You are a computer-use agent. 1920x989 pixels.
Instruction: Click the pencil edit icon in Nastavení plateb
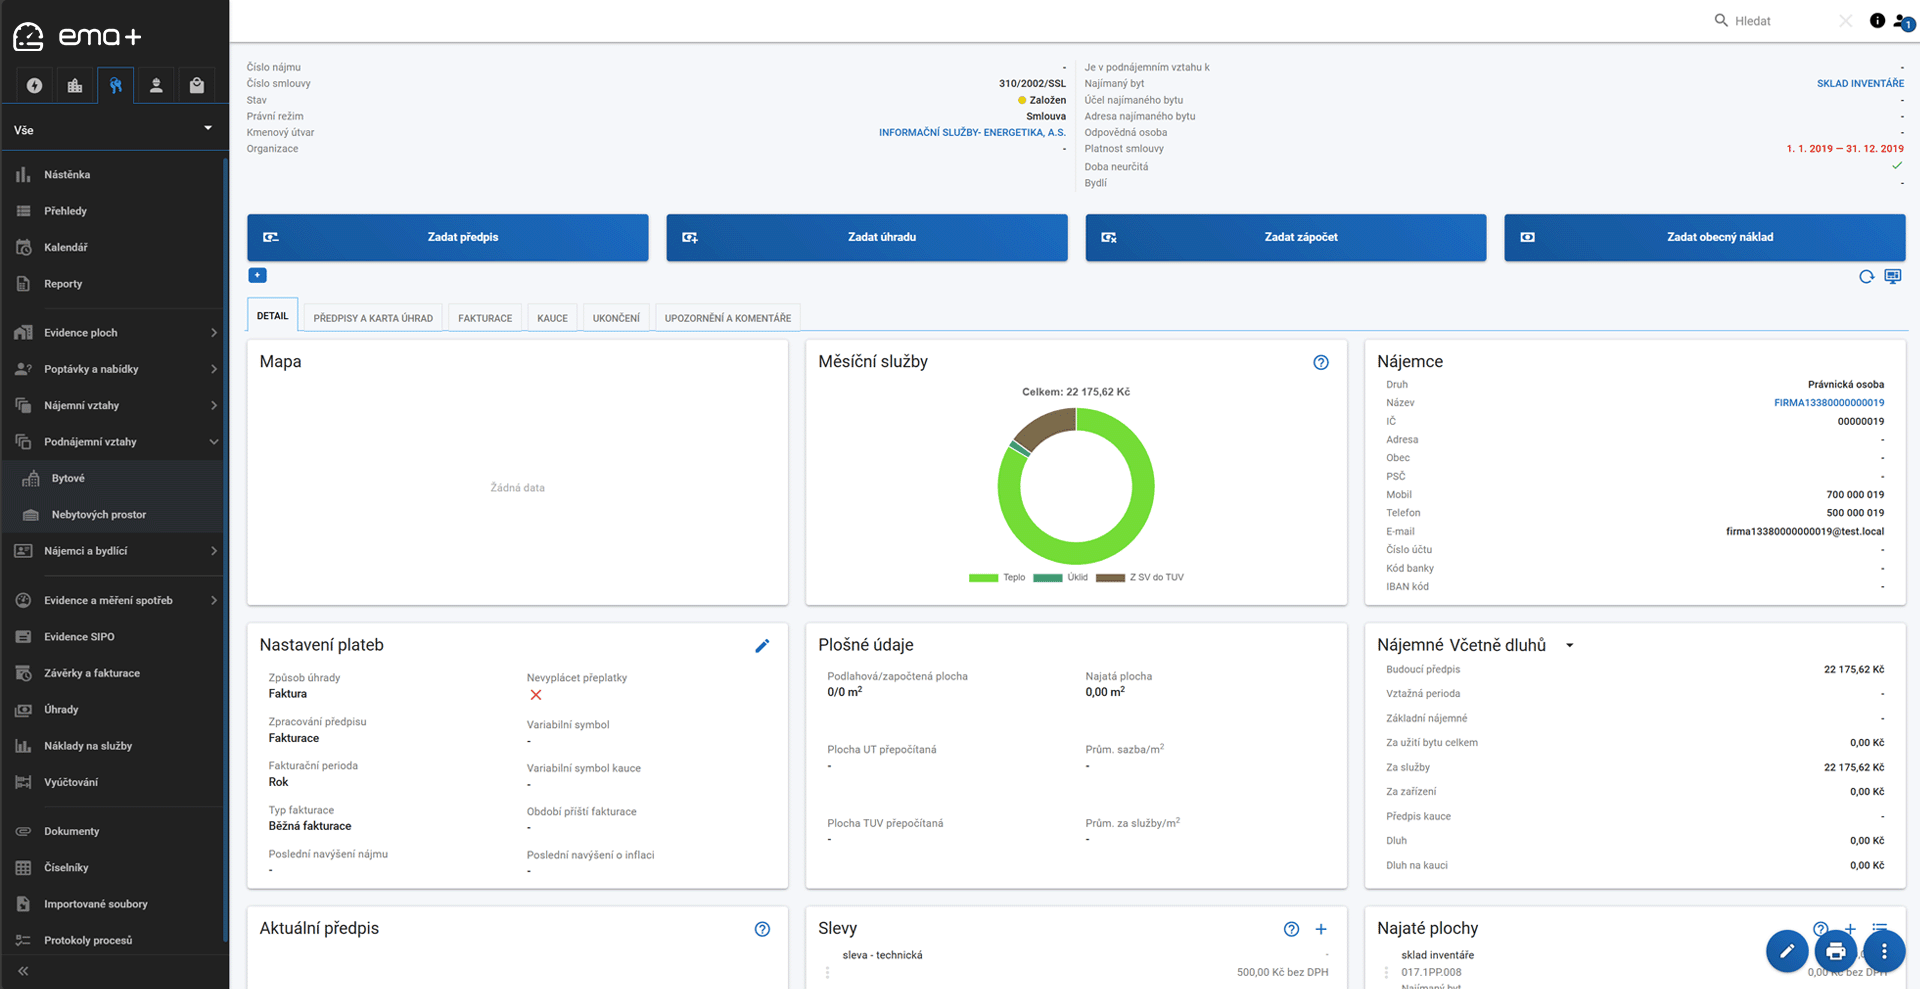762,646
